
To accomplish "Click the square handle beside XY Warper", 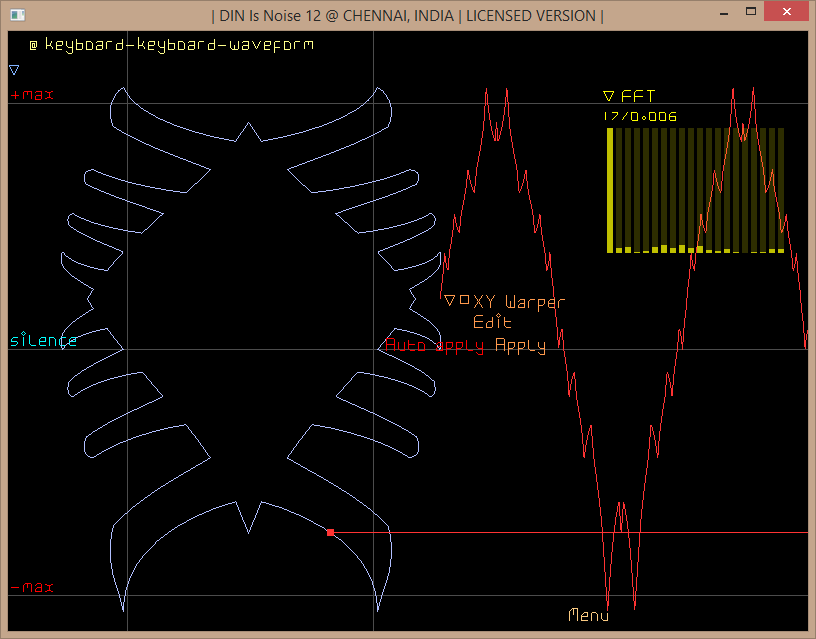I will click(464, 300).
